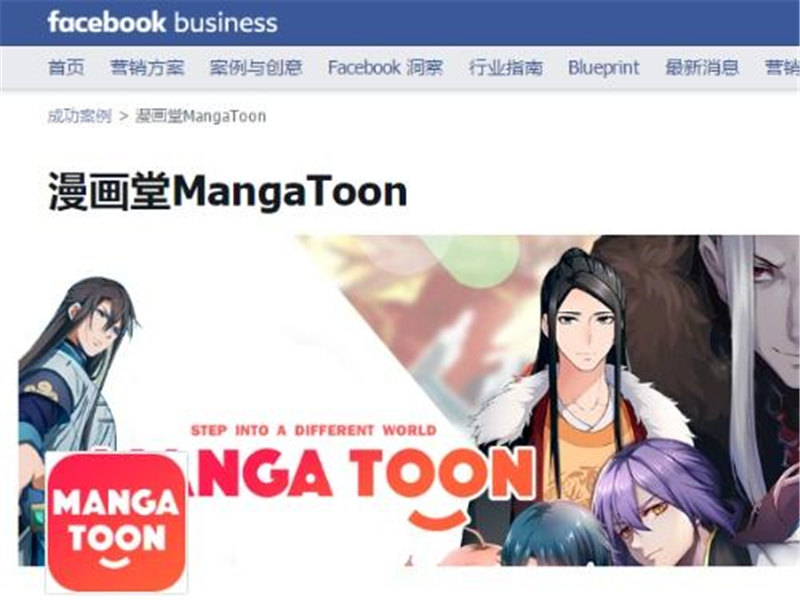This screenshot has height=600, width=800.
Task: Click the 漫画堂MangaToon breadcrumb item
Action: [x=201, y=116]
